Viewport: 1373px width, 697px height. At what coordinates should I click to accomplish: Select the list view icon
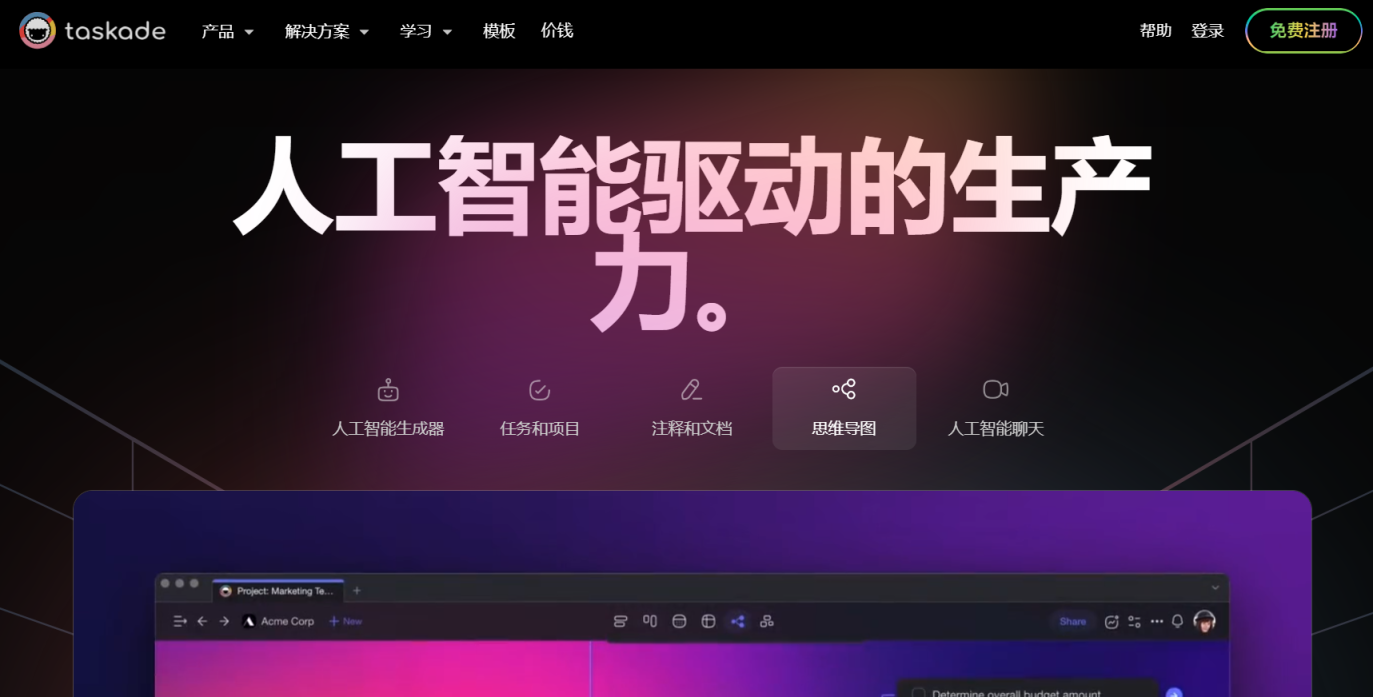coord(620,621)
